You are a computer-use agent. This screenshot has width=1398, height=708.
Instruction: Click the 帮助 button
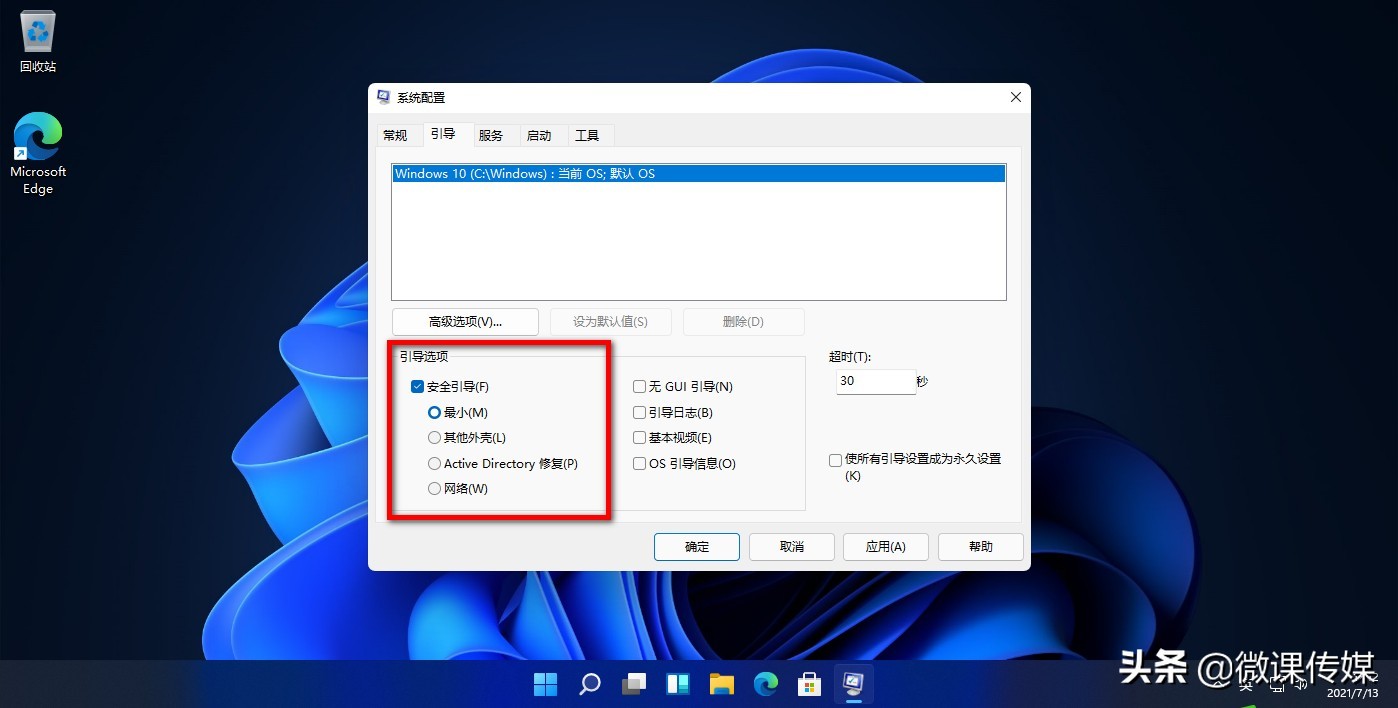pyautogui.click(x=981, y=547)
